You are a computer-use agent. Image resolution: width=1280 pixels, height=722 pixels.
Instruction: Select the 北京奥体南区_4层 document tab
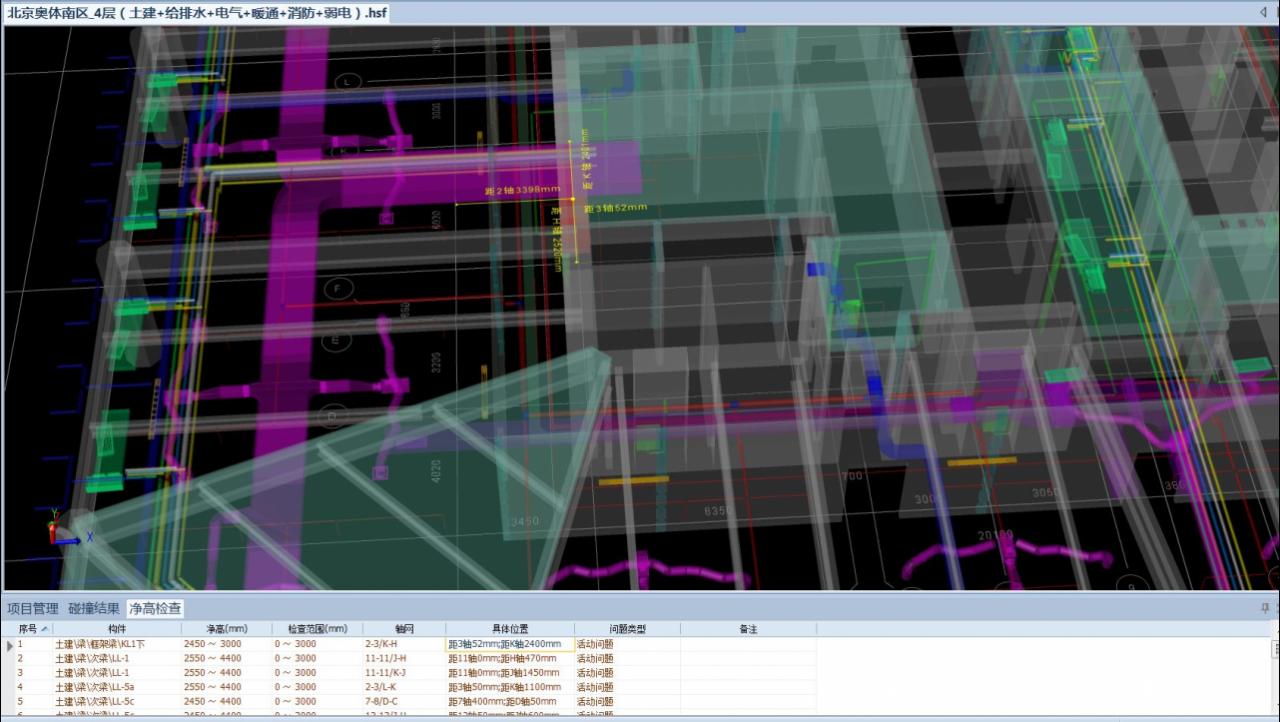(x=196, y=13)
